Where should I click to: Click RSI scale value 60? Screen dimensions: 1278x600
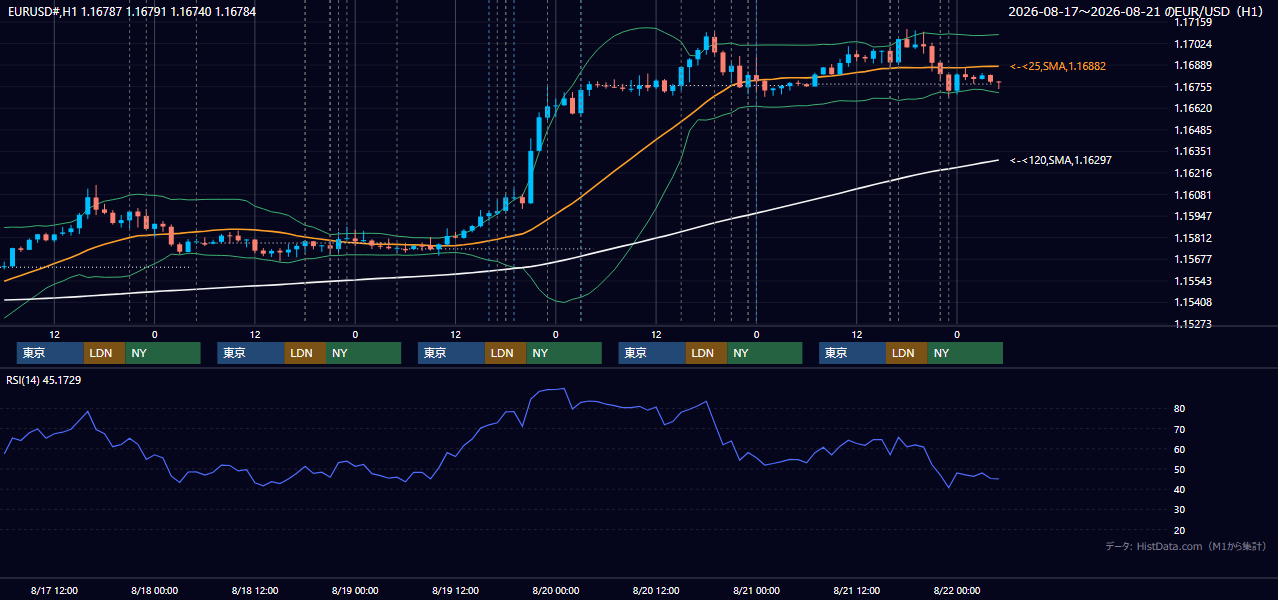(1180, 449)
